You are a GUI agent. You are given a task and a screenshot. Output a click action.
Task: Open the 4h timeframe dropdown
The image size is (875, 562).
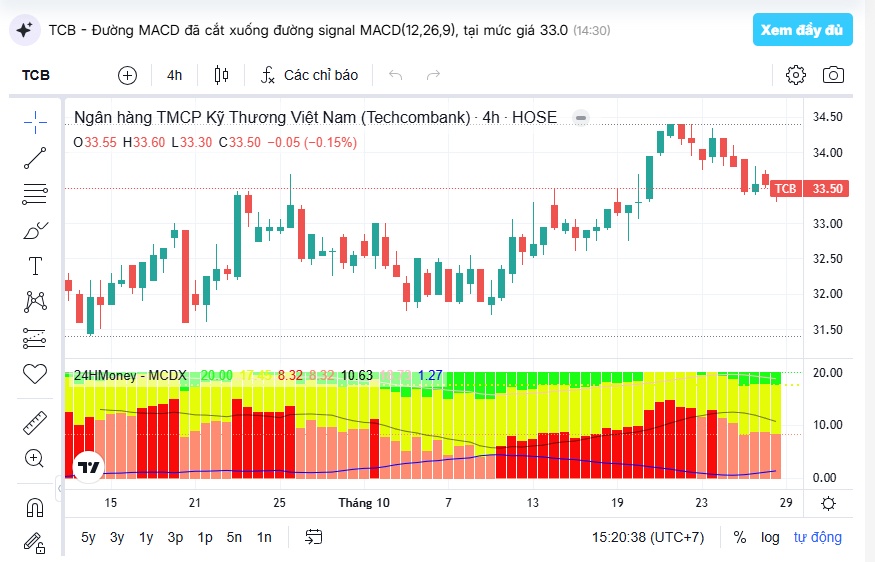[x=175, y=75]
